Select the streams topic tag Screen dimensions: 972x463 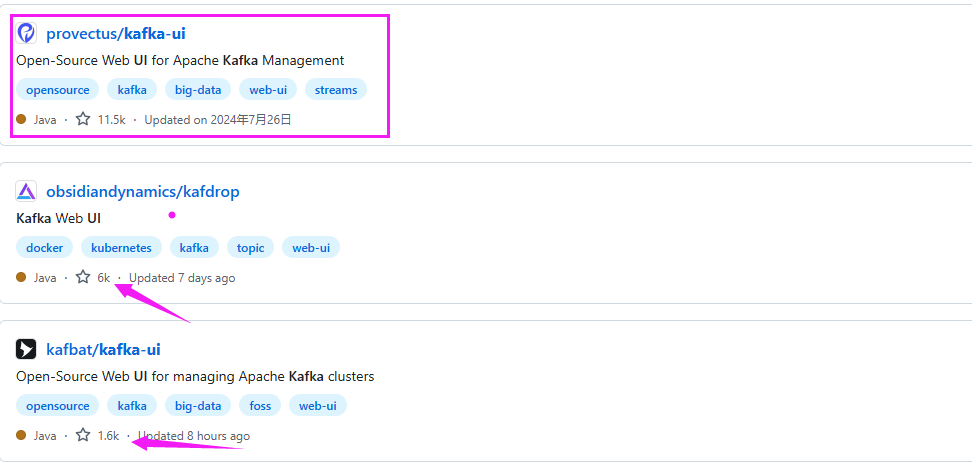coord(336,90)
